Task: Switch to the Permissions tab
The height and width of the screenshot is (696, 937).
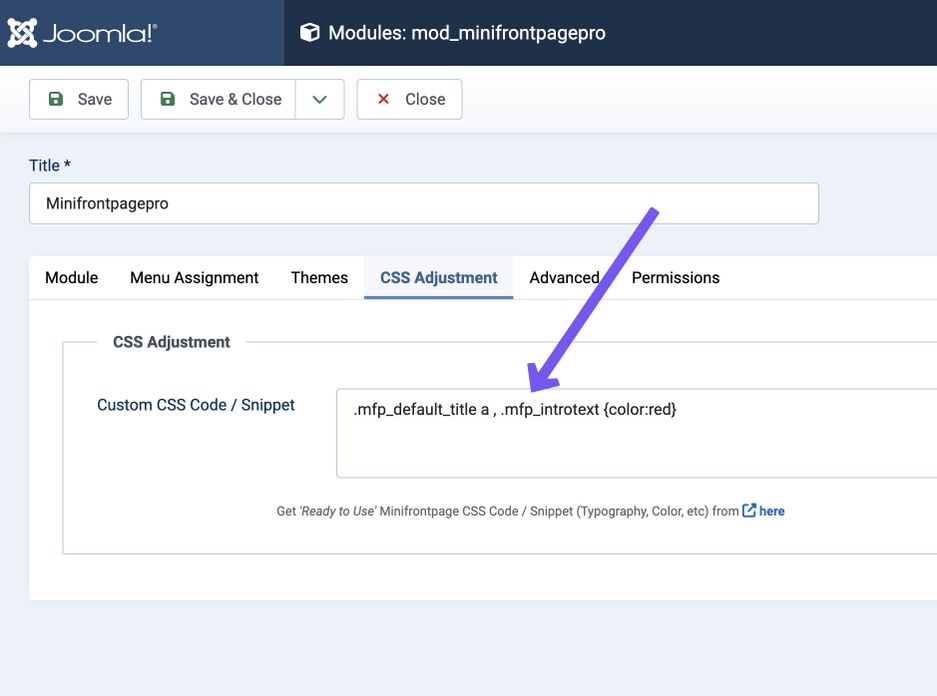Action: [x=675, y=278]
